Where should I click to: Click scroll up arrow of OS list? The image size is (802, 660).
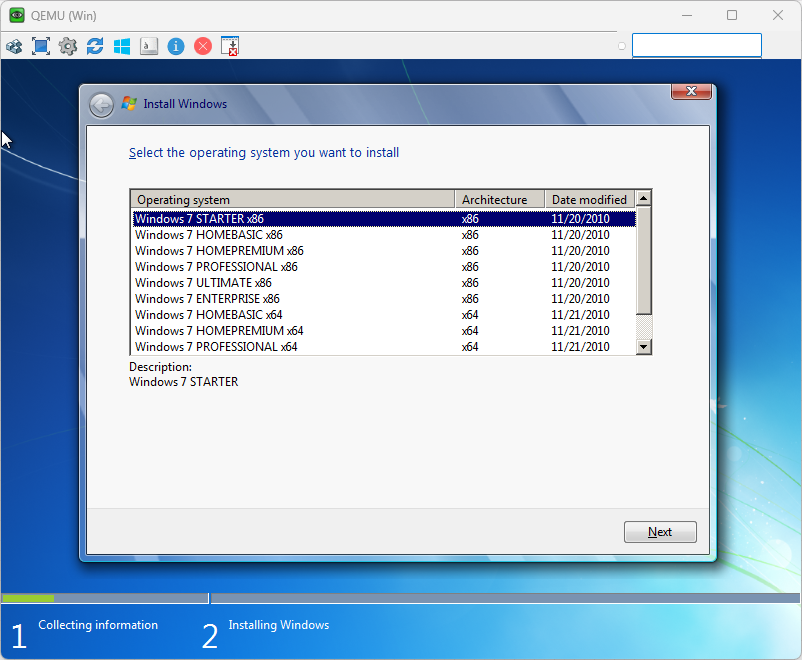coord(643,199)
